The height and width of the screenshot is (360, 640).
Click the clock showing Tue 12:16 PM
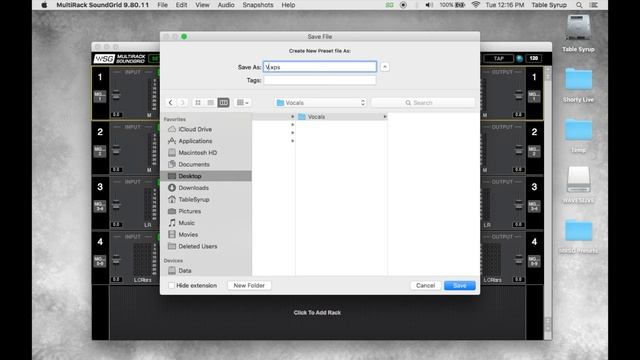[505, 5]
